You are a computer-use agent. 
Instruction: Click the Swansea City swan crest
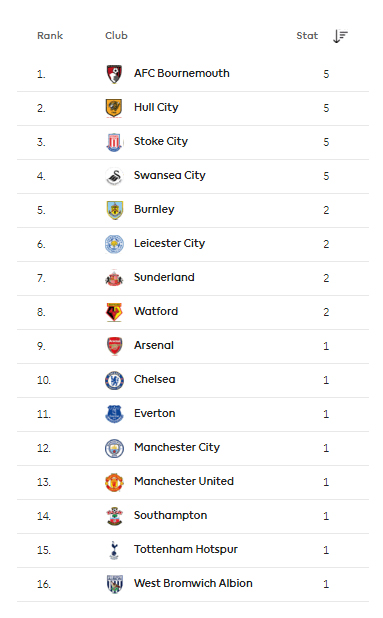tap(114, 176)
